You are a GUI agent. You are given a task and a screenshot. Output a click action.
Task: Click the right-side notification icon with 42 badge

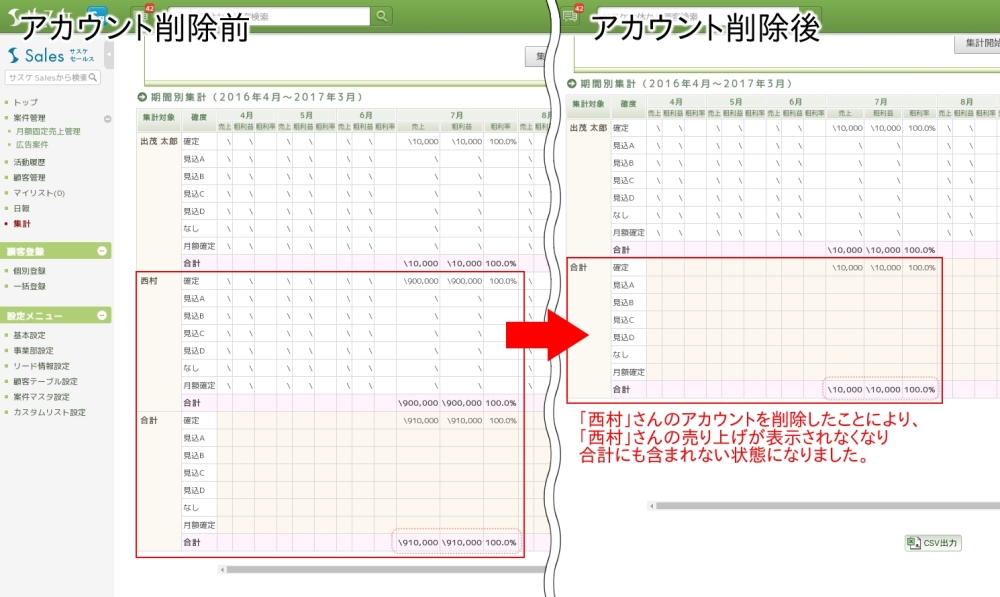click(571, 15)
